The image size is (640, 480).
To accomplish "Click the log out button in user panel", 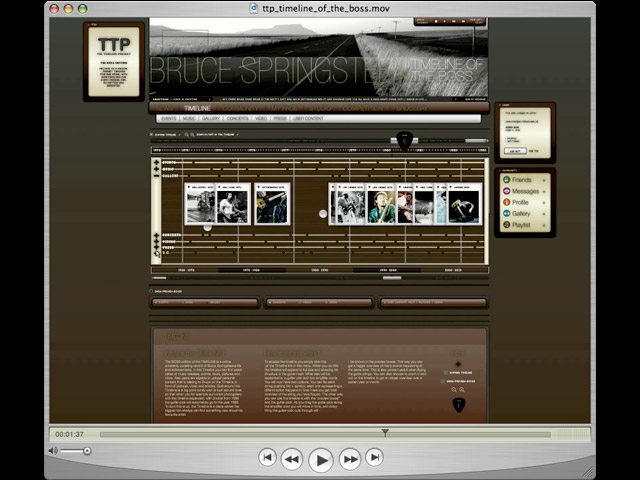I will [x=515, y=151].
